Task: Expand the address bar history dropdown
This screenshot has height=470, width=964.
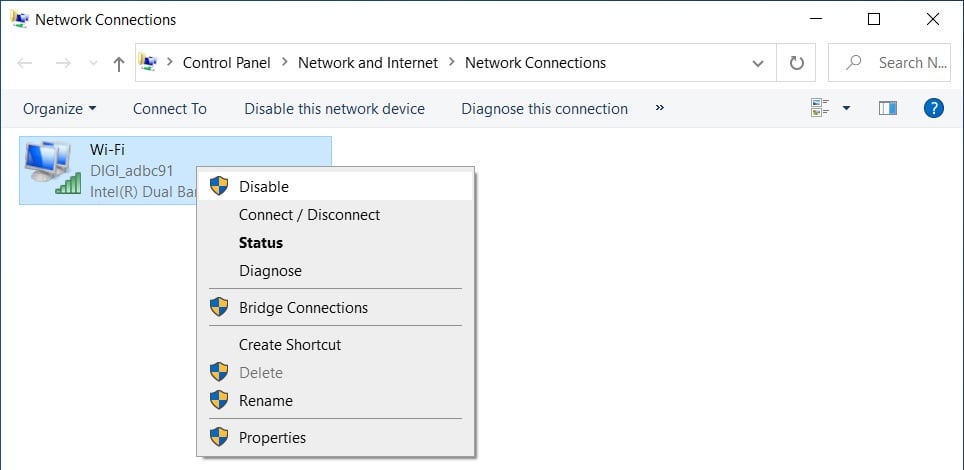Action: [758, 63]
